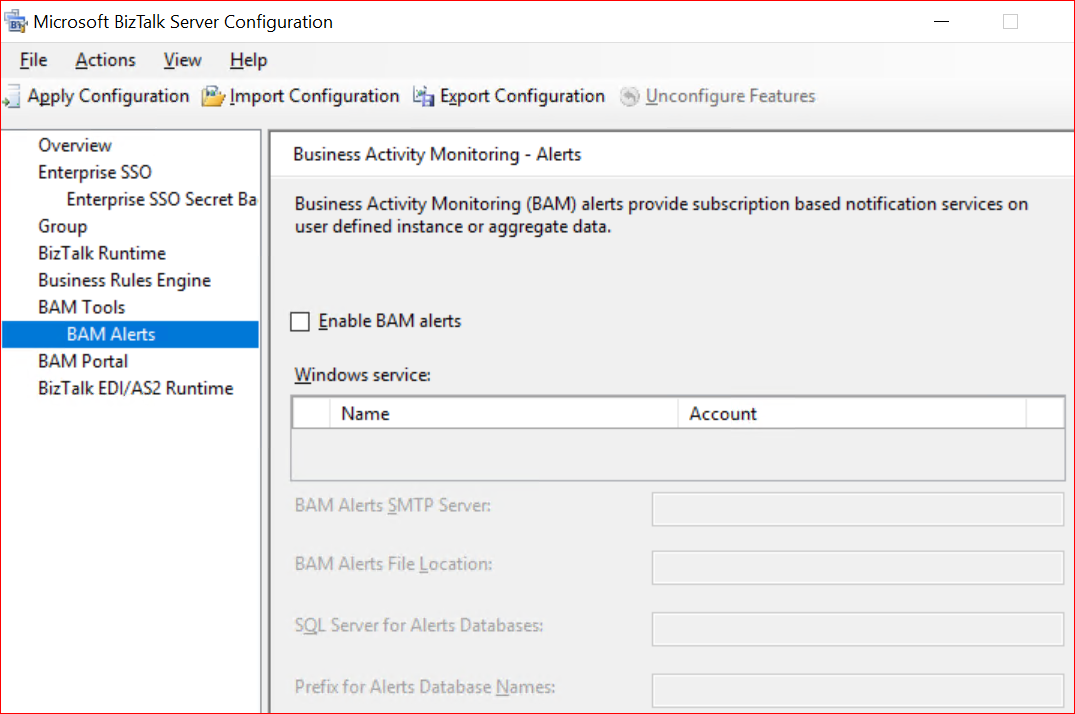The height and width of the screenshot is (714, 1075).
Task: Select Enterprise SSO in the tree
Action: point(95,172)
